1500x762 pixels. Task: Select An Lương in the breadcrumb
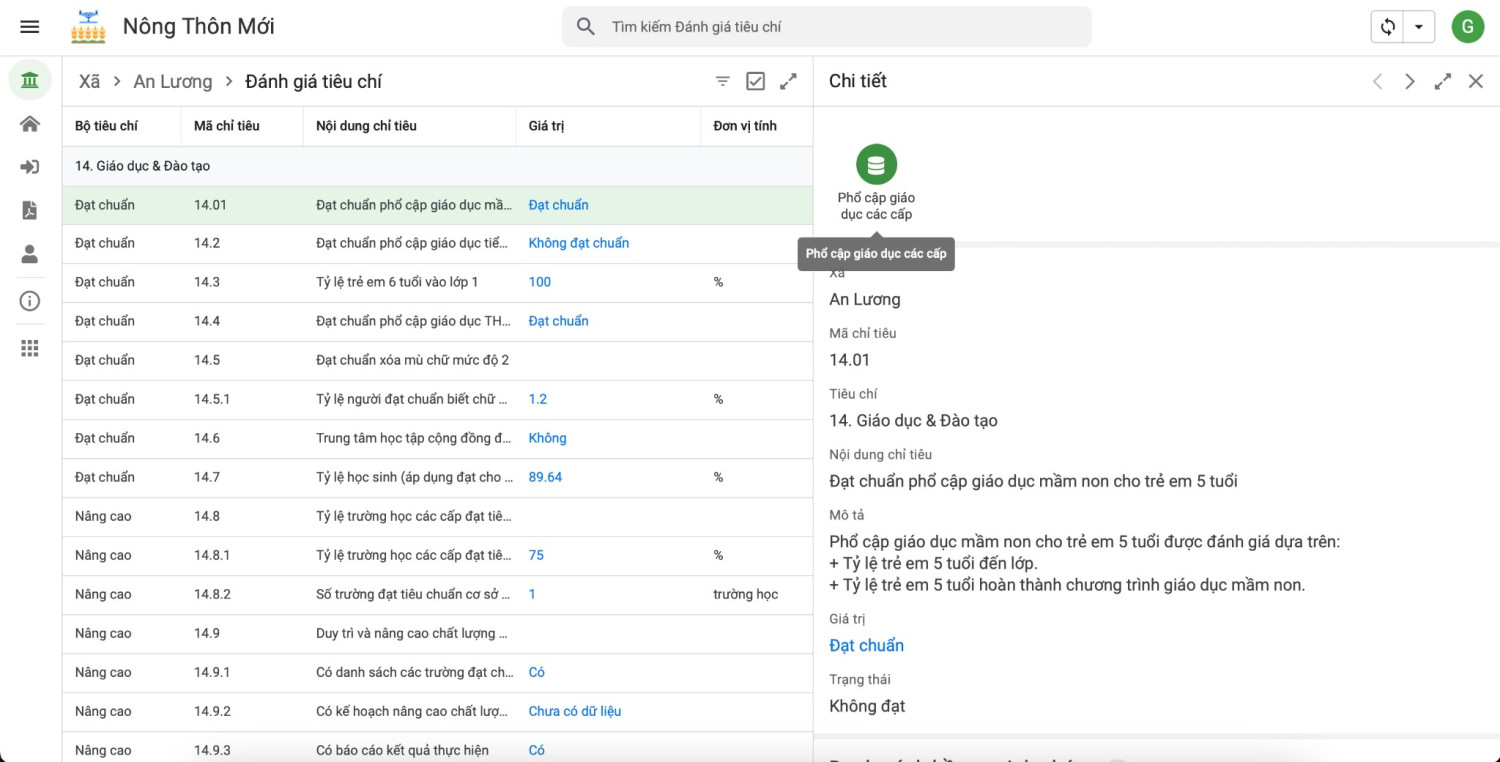tap(173, 82)
